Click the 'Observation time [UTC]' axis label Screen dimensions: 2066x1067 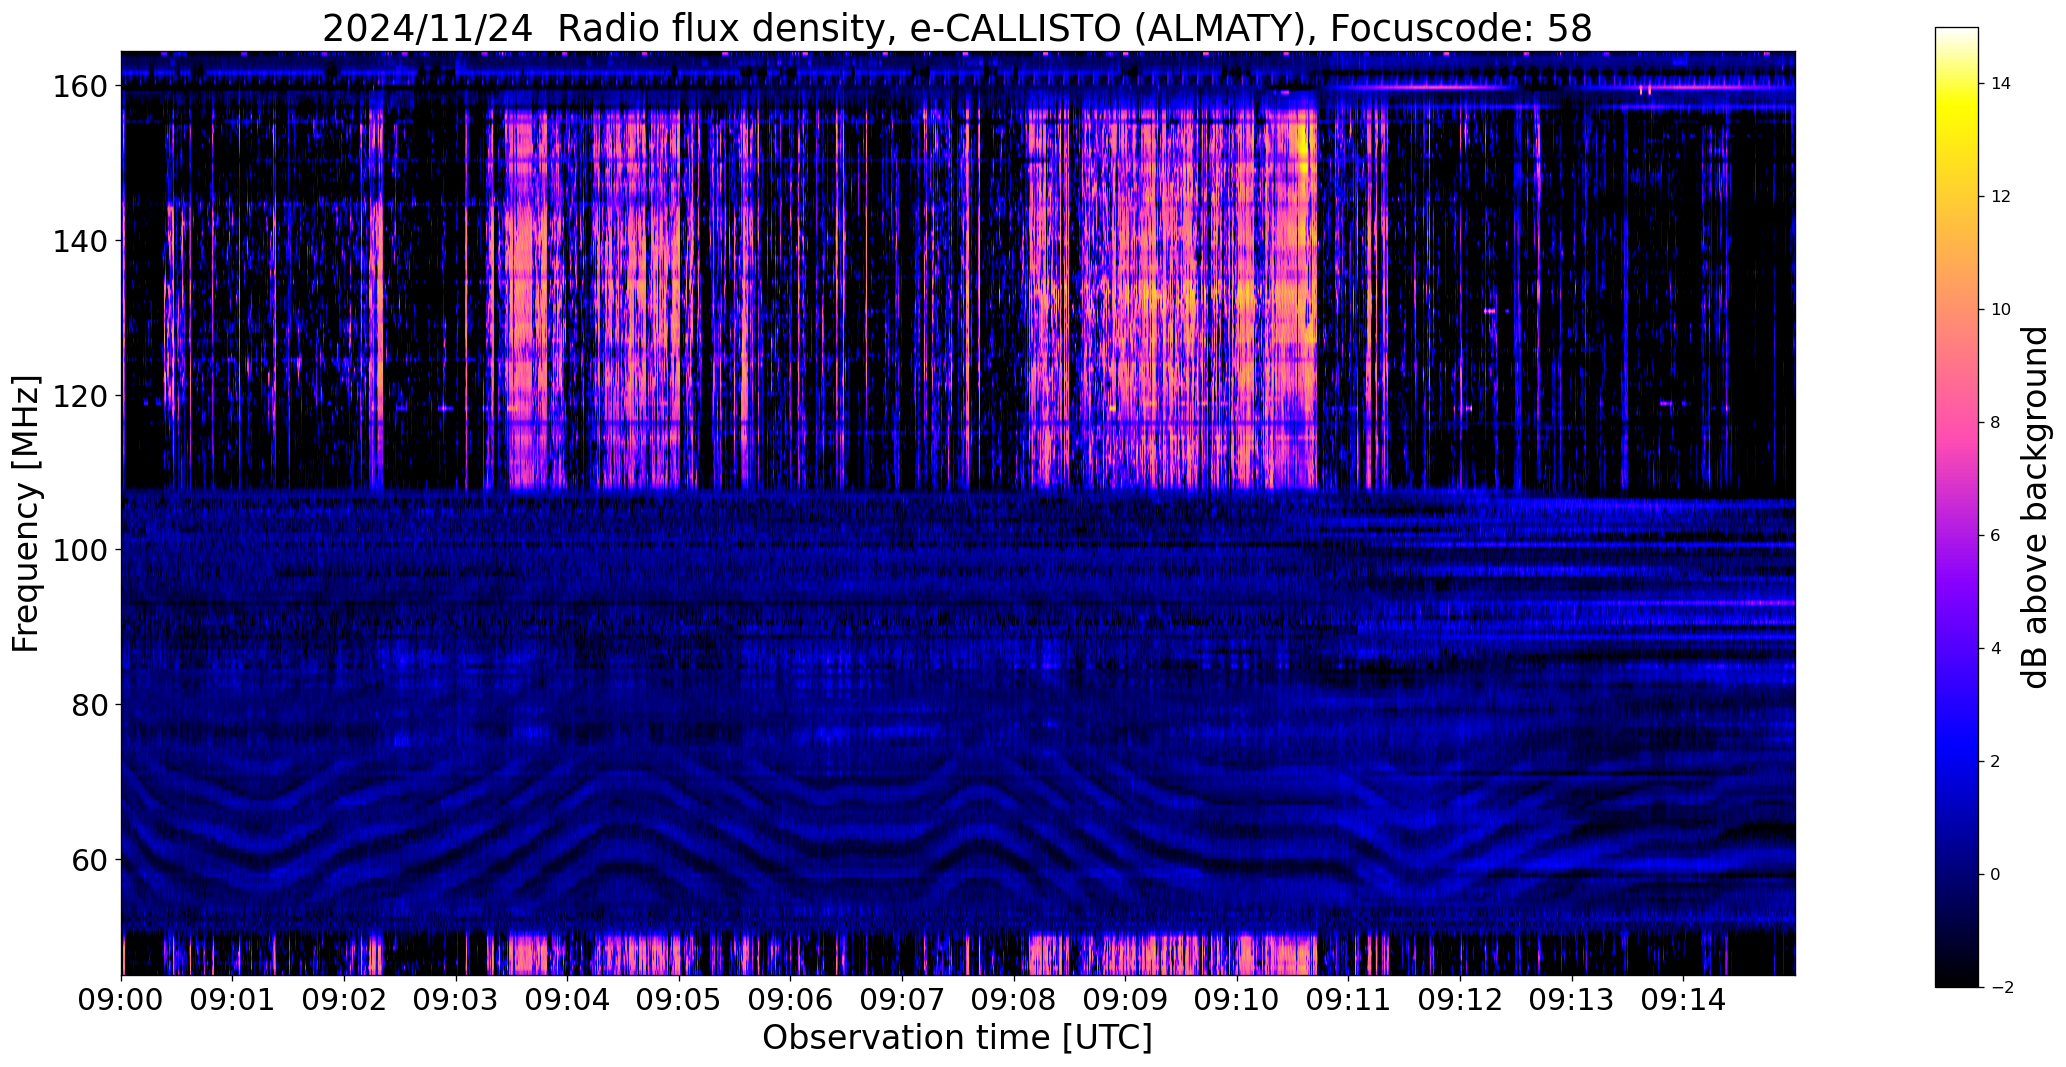click(957, 1038)
